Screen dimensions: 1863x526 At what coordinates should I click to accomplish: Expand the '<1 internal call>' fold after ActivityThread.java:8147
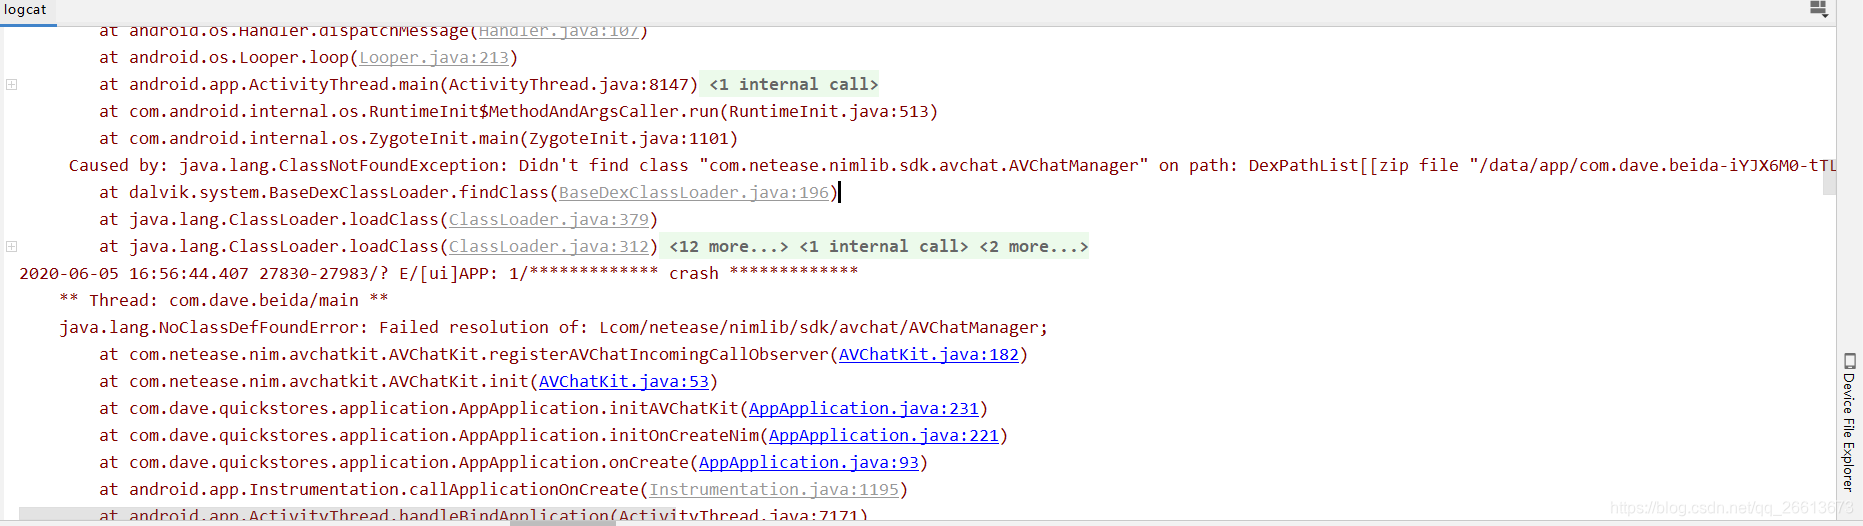[x=794, y=85]
